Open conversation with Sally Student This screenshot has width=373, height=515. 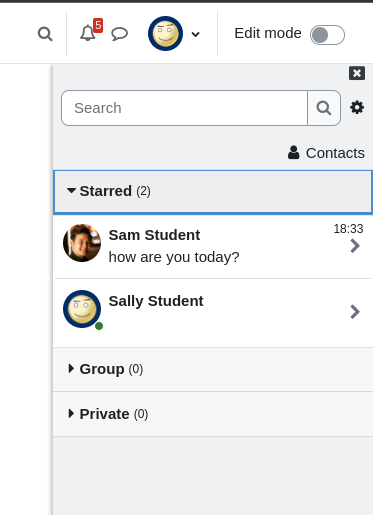(x=213, y=313)
